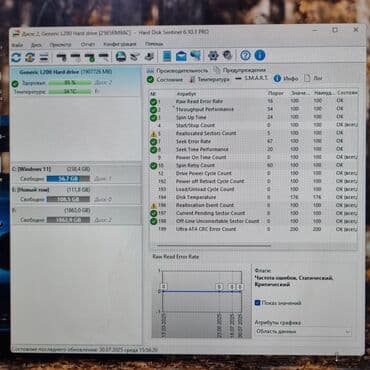Click the blue refresh arrows toolbar icon
This screenshot has width=370, height=370.
(x=16, y=57)
